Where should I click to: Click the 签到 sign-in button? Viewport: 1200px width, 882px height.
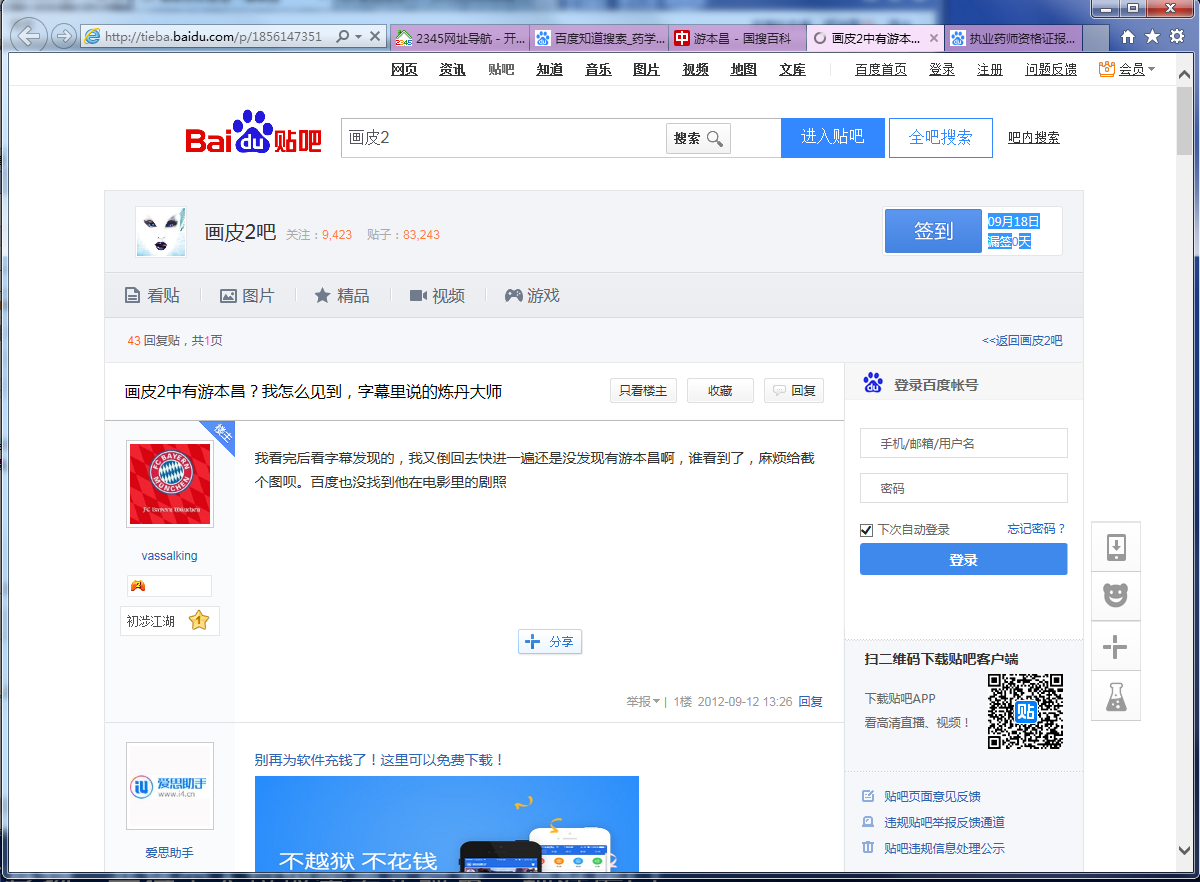[x=933, y=231]
